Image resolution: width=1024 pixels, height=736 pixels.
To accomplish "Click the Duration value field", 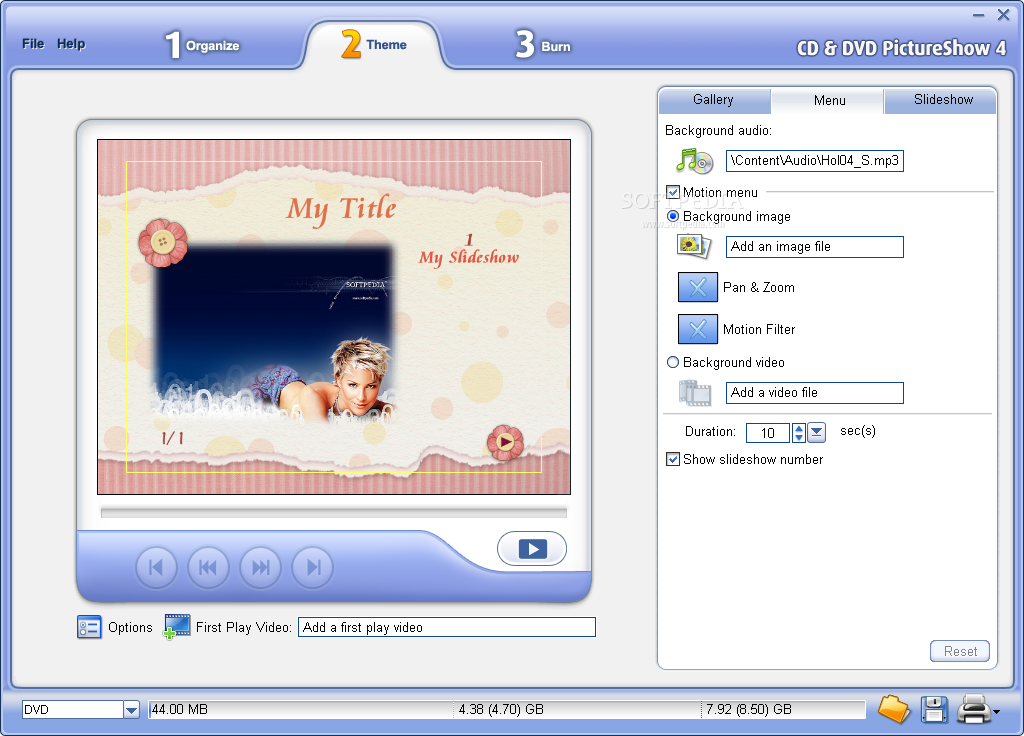I will point(767,432).
